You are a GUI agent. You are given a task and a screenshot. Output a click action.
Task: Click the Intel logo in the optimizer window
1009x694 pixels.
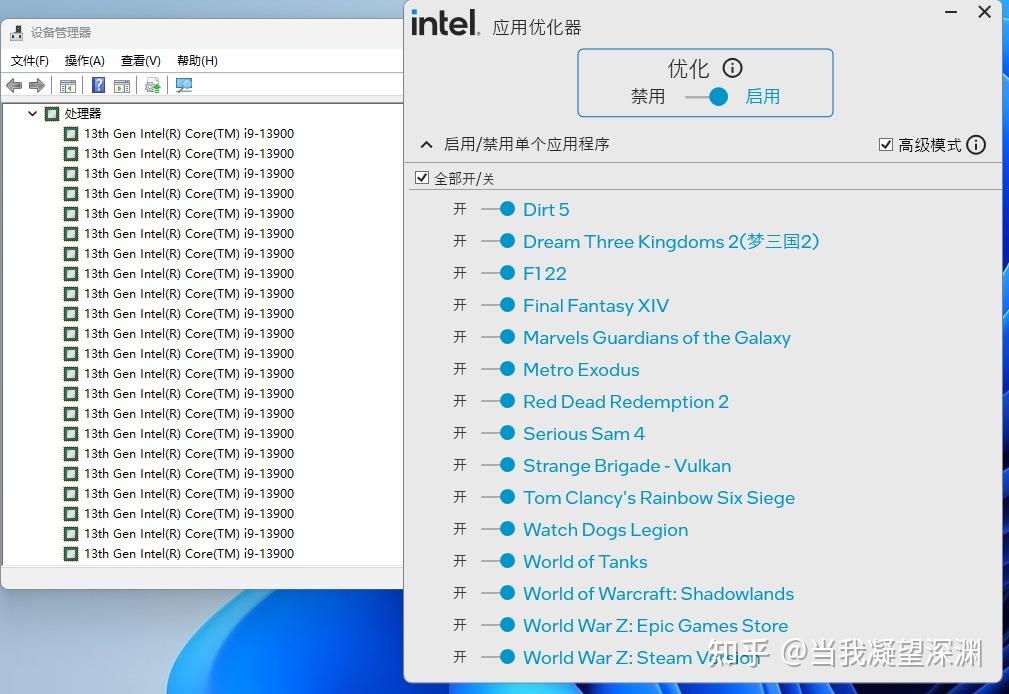click(x=443, y=25)
